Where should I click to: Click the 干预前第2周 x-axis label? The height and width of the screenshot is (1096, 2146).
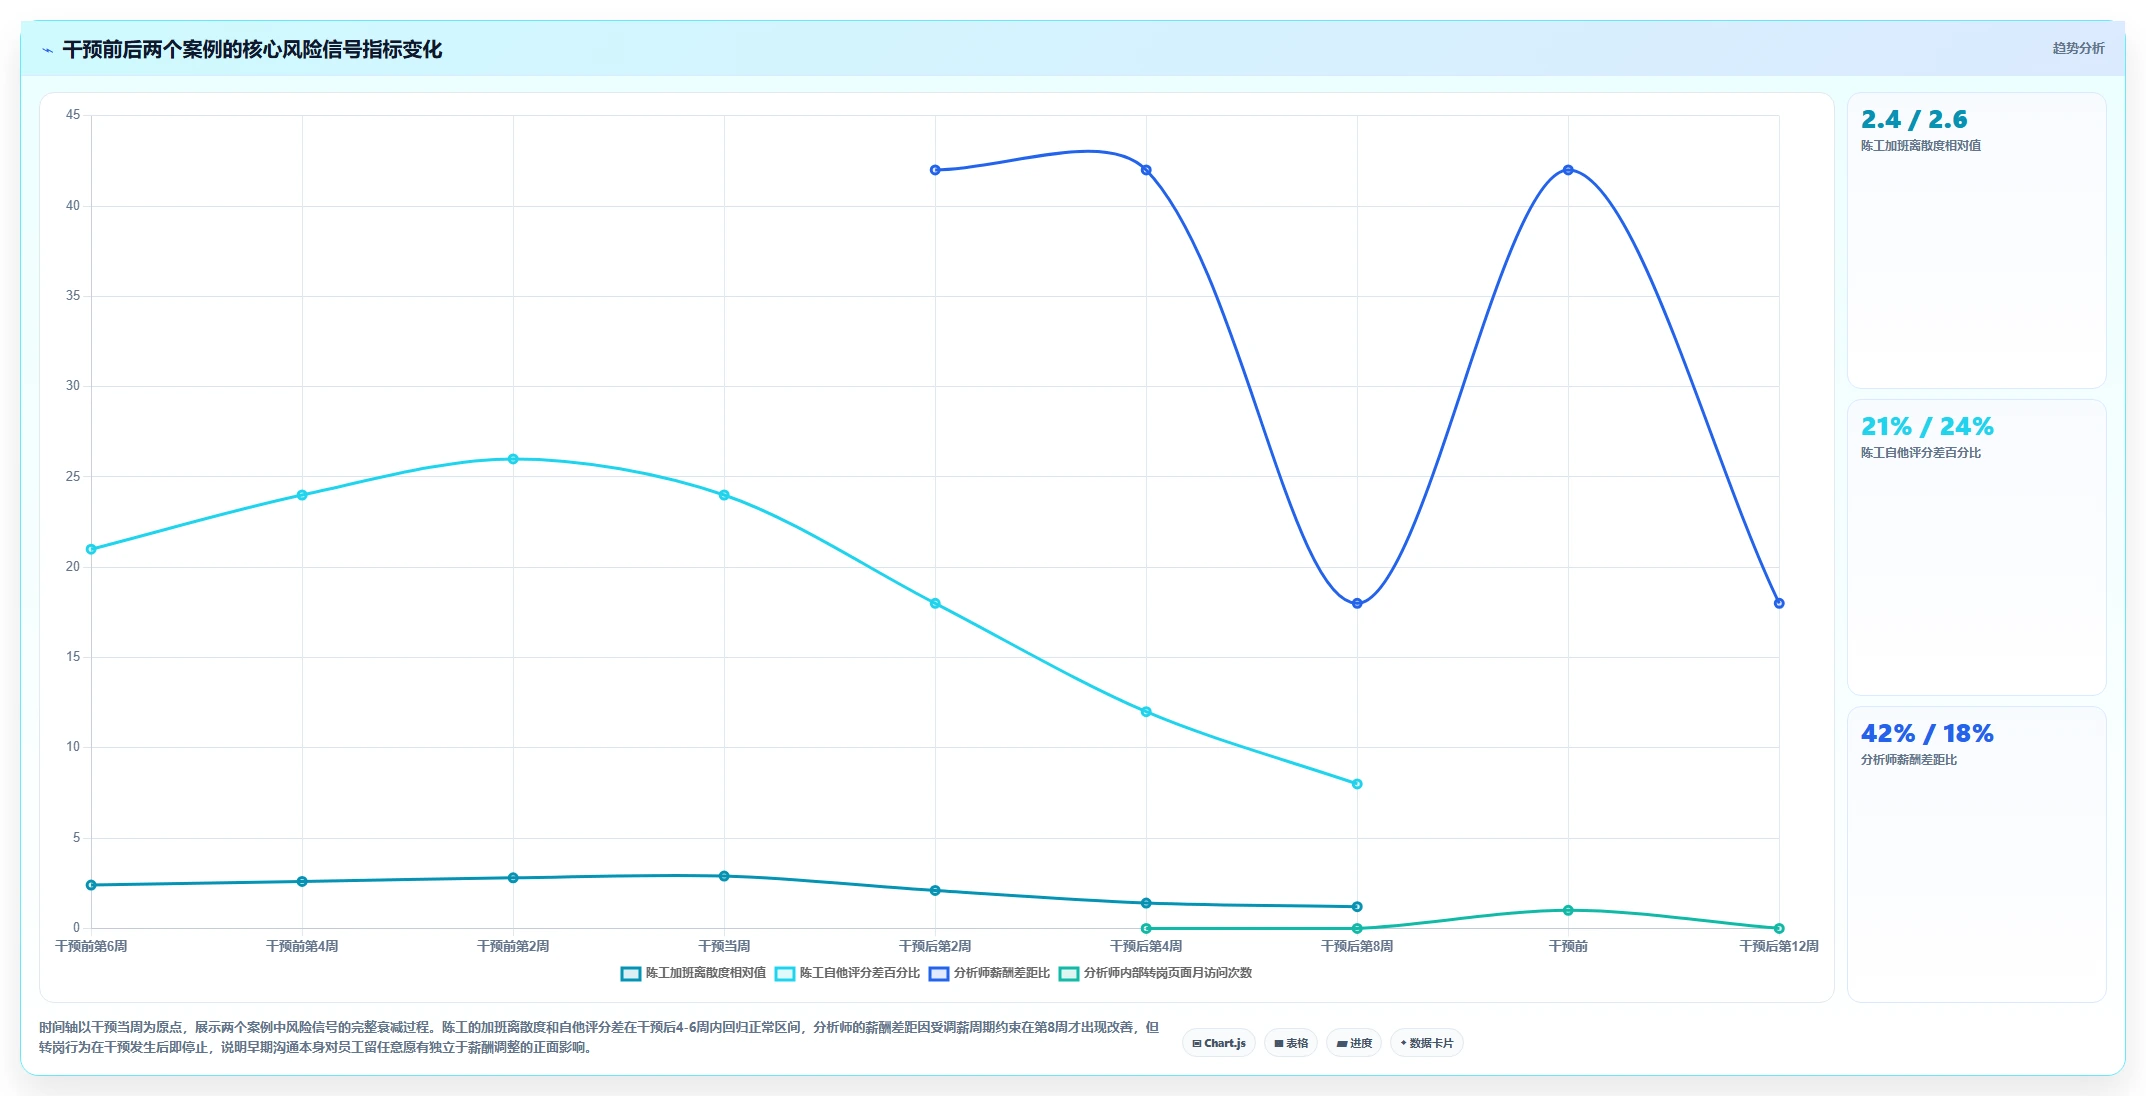click(x=513, y=946)
